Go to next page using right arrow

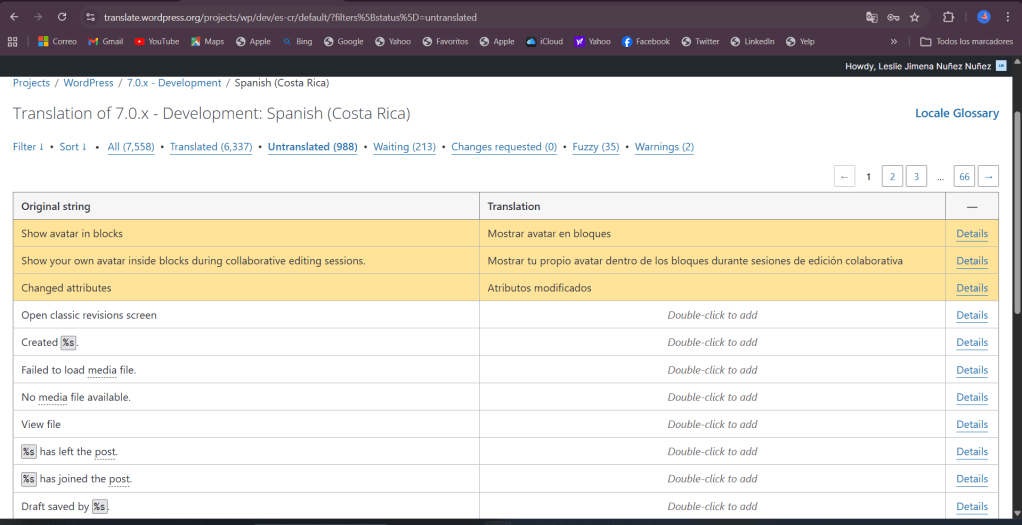(988, 177)
